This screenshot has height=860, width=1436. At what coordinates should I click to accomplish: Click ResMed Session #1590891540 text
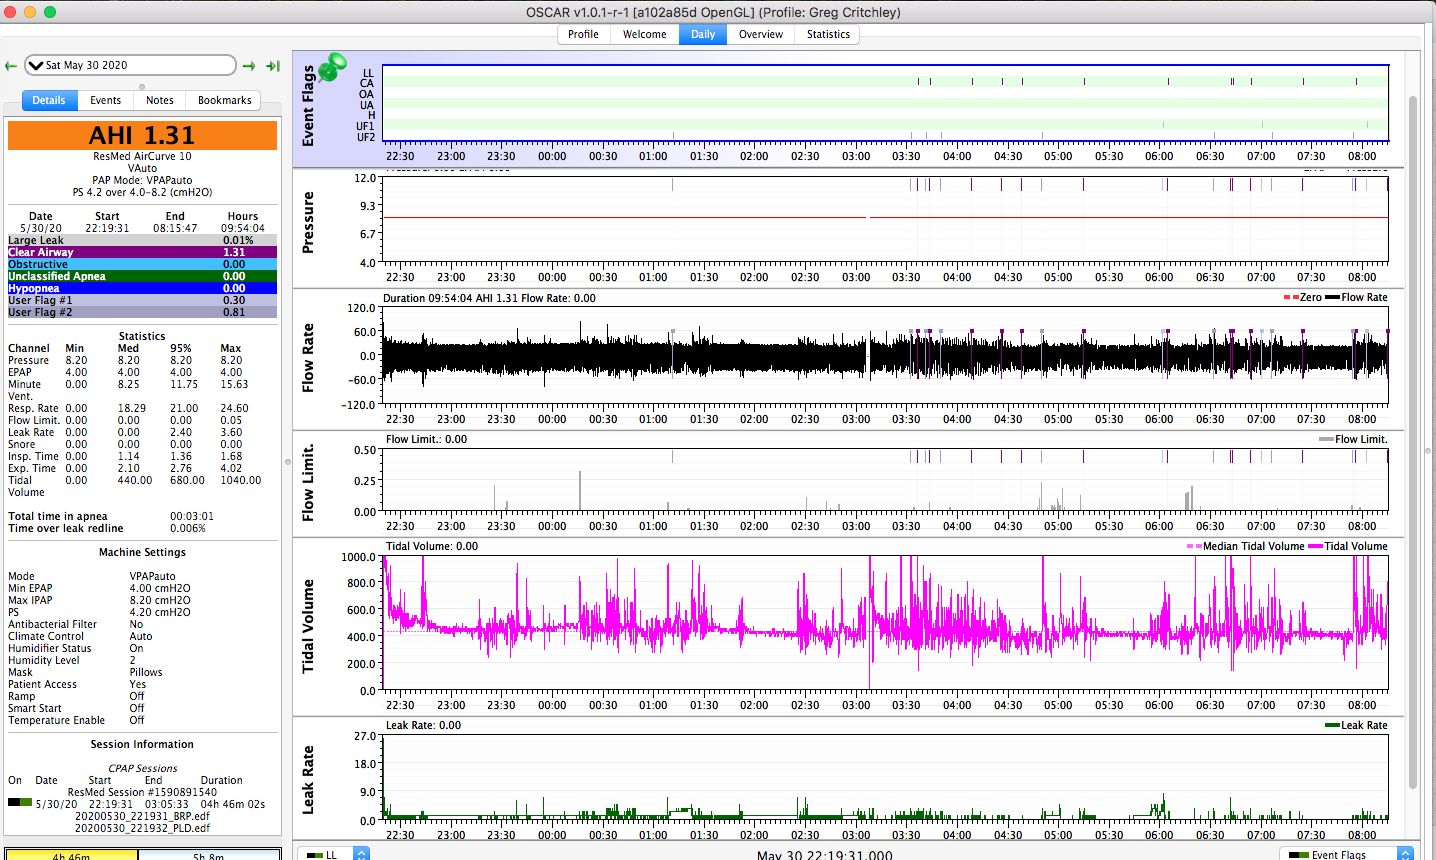142,792
